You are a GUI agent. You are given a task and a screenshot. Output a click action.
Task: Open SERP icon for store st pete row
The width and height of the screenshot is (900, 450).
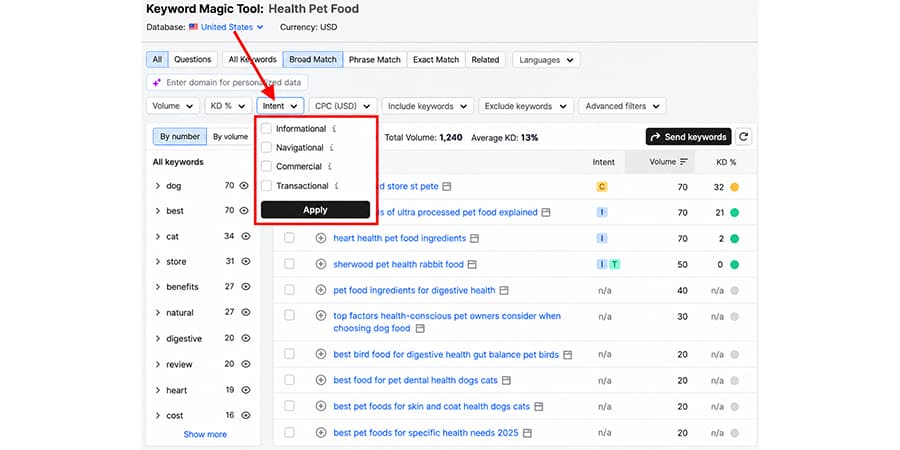(447, 187)
